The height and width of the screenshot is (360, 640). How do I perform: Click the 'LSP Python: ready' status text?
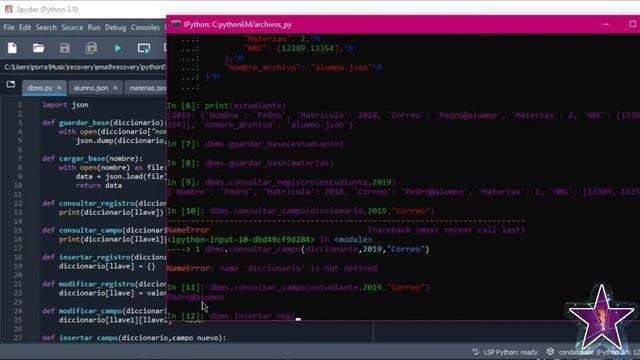(x=511, y=352)
